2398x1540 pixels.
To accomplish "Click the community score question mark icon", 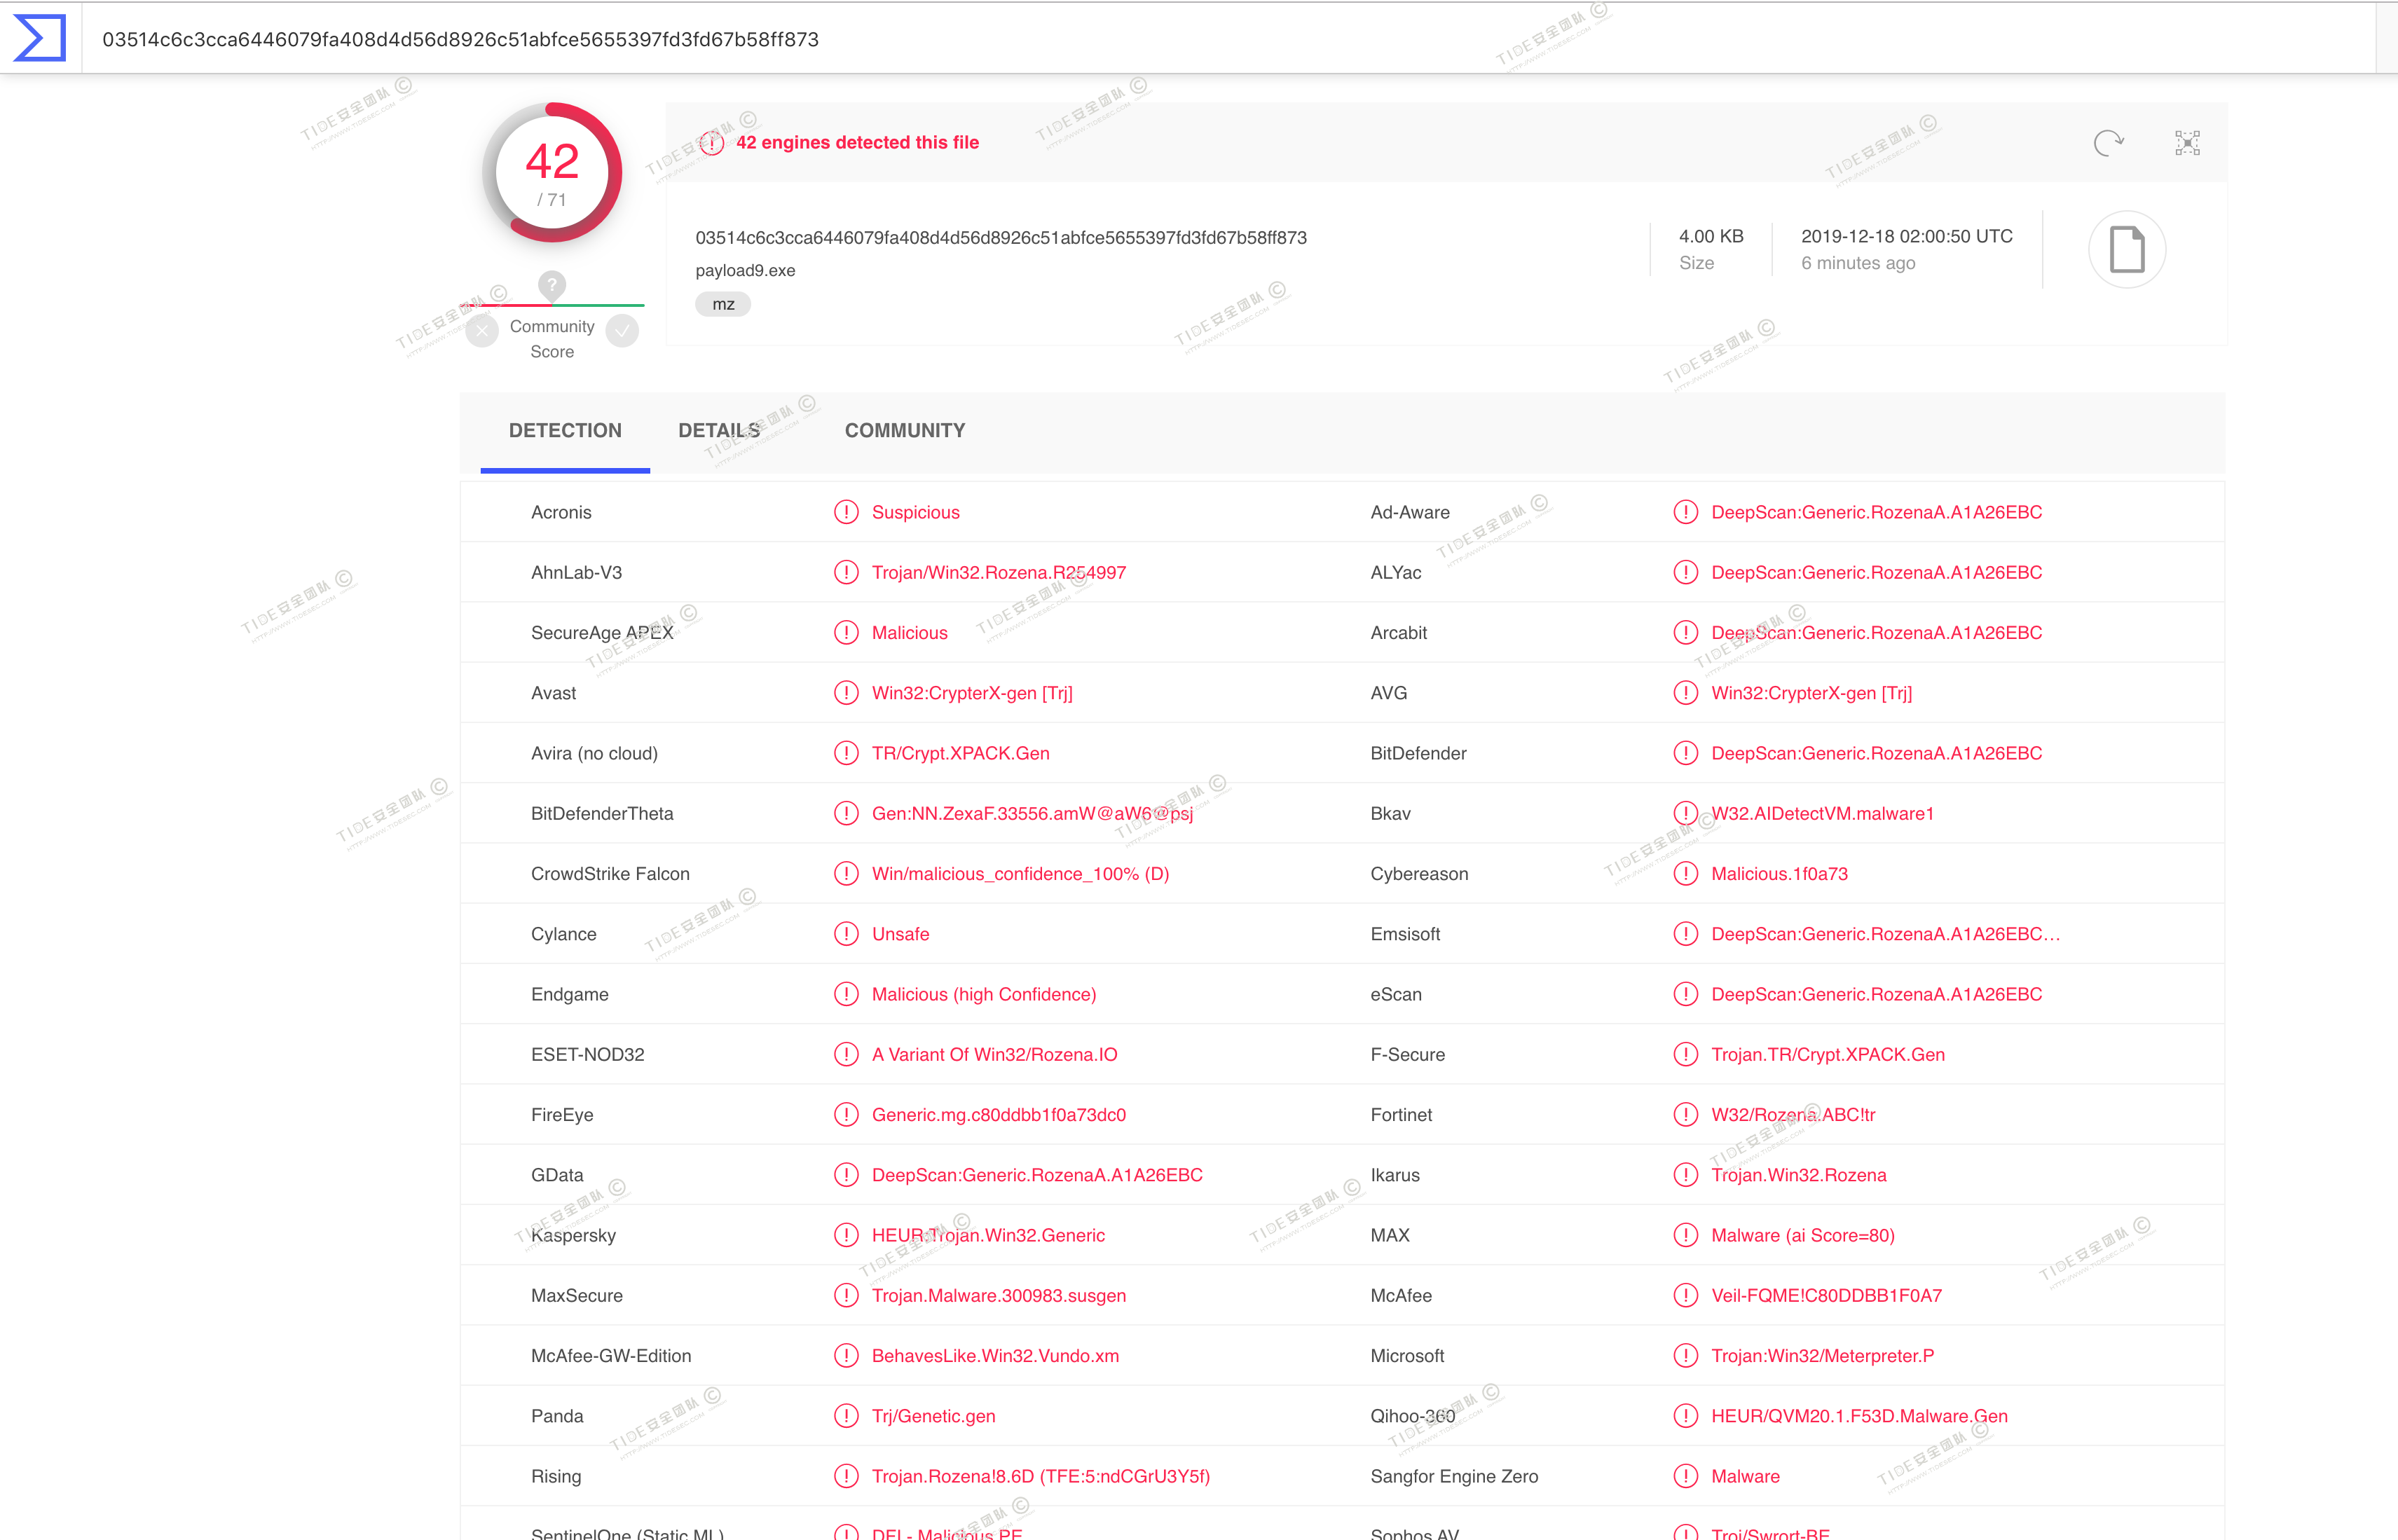I will click(551, 285).
